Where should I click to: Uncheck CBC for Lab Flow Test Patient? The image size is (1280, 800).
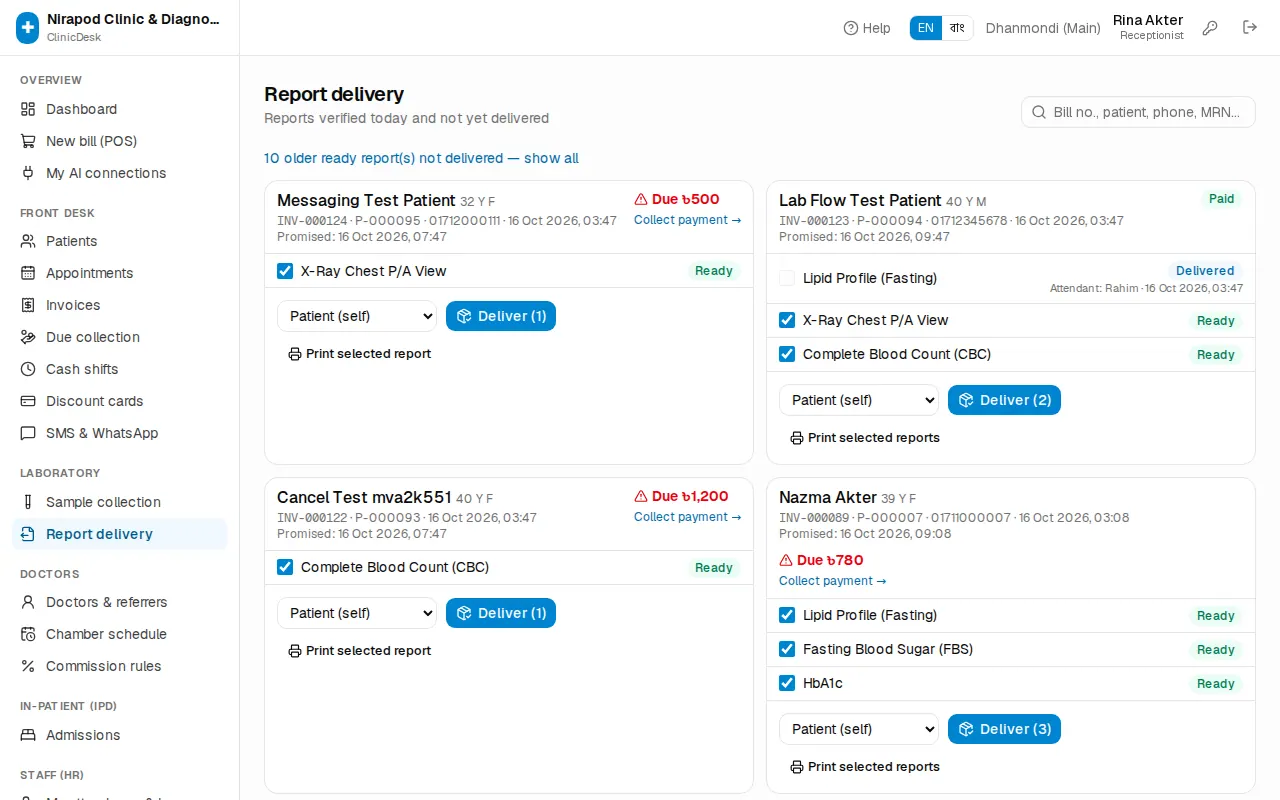(x=787, y=354)
